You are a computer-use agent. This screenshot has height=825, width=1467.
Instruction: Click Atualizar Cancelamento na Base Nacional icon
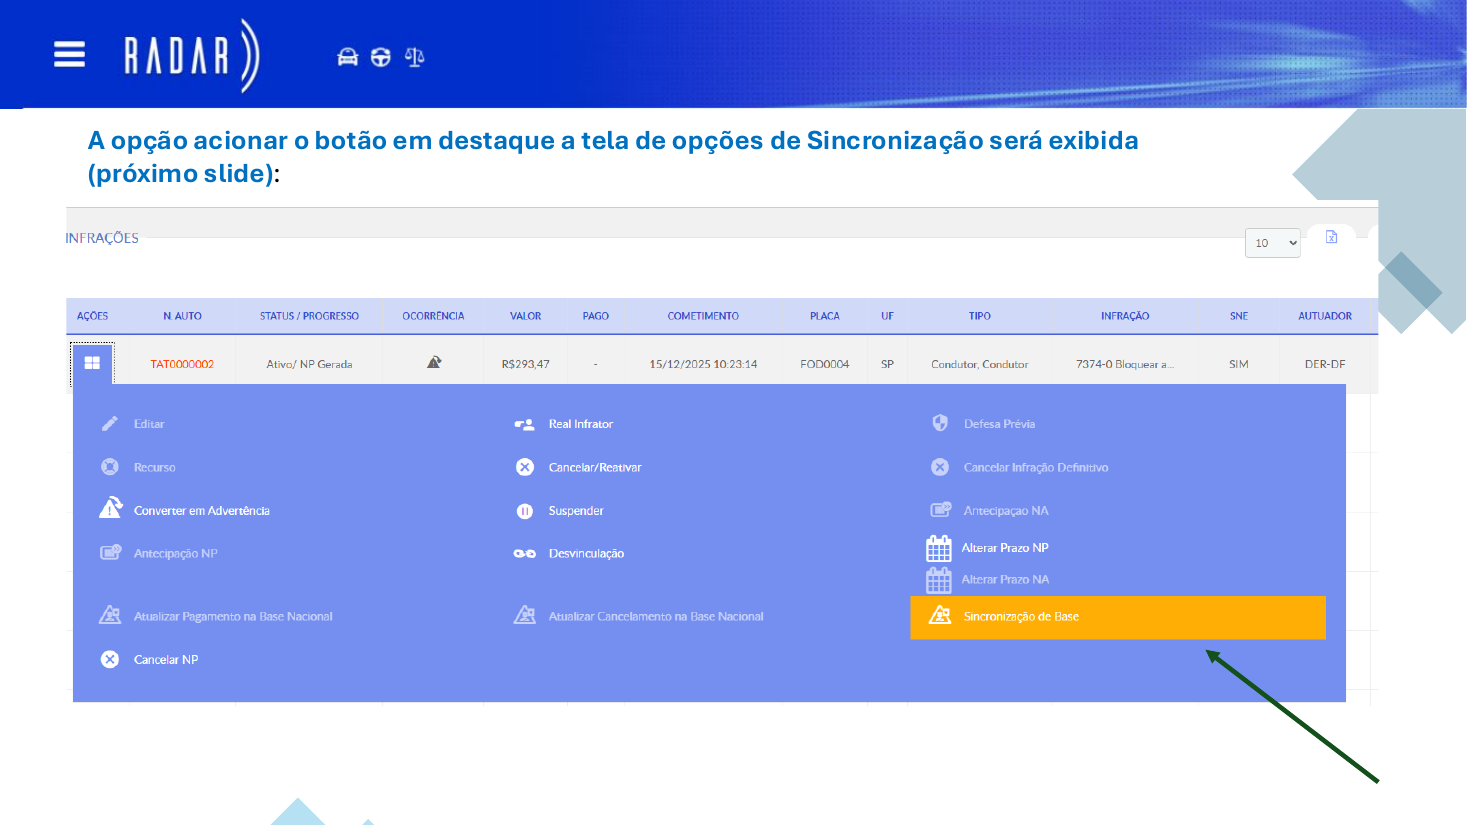tap(525, 615)
